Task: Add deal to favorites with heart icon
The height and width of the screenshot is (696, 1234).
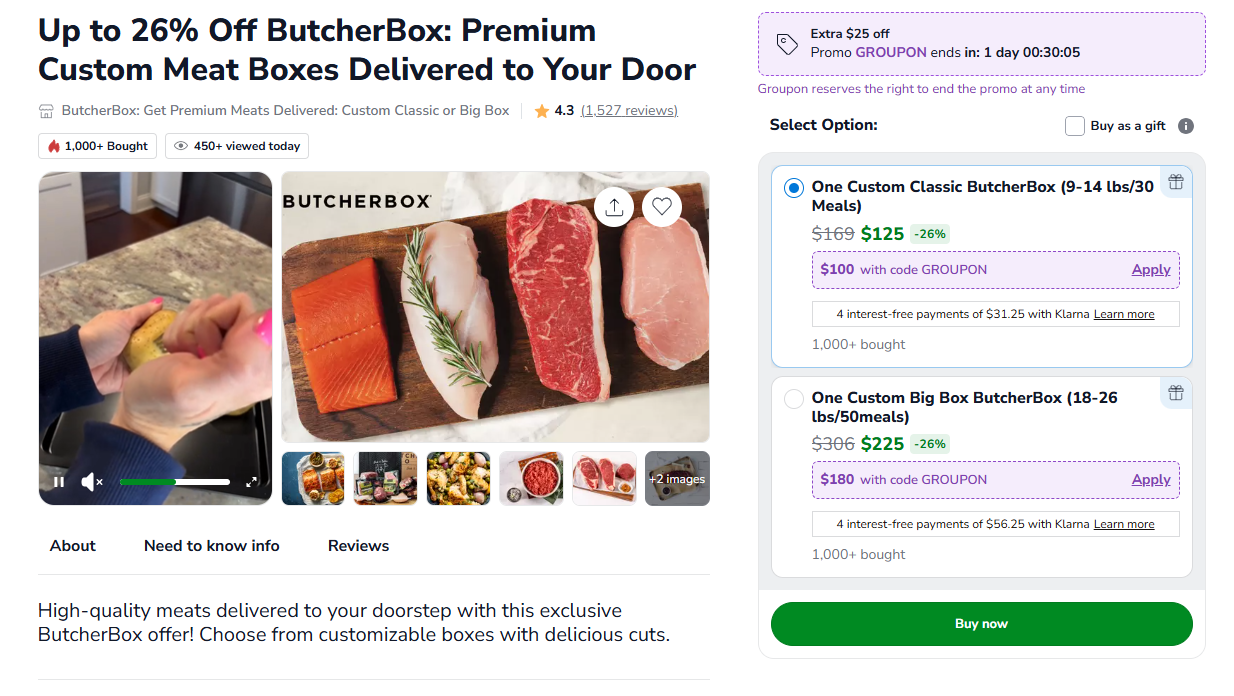Action: 662,207
